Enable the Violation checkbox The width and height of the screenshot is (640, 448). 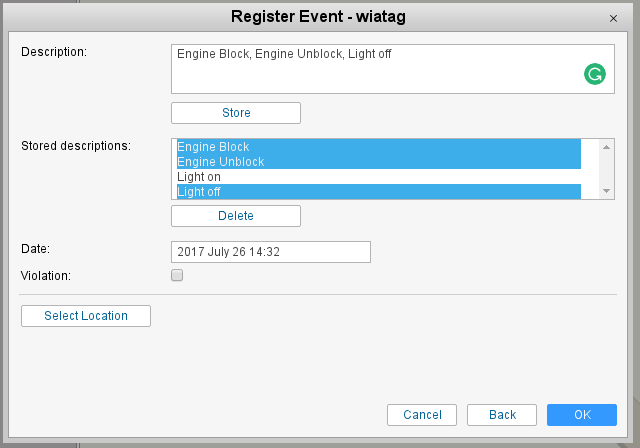[177, 275]
